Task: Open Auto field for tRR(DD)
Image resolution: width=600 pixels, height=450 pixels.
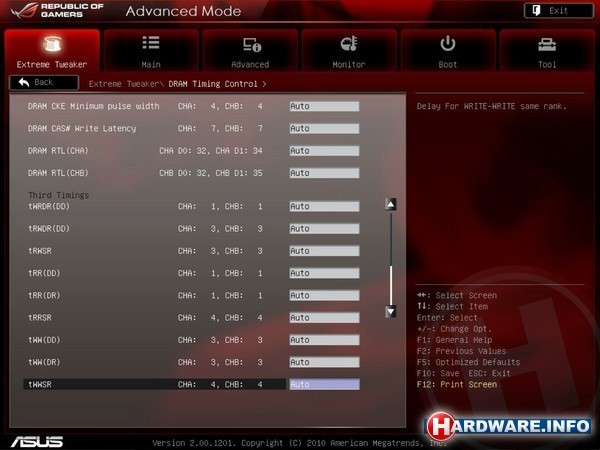Action: [x=324, y=273]
